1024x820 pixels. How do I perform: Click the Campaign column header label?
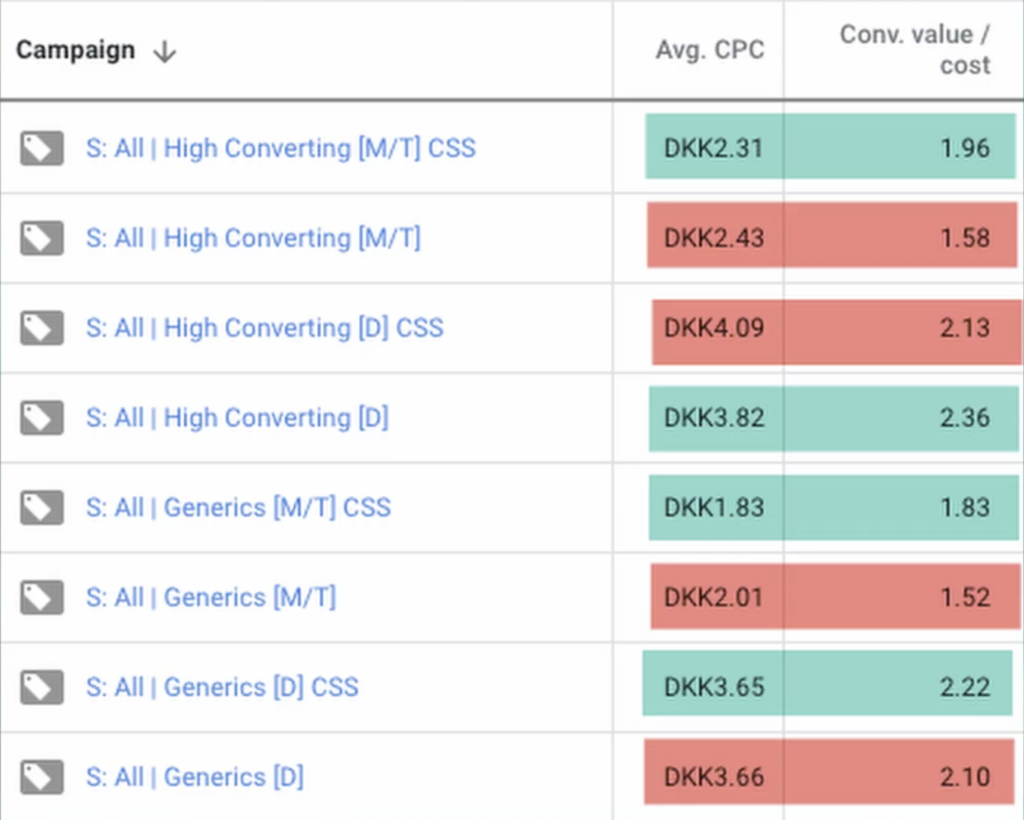coord(75,51)
